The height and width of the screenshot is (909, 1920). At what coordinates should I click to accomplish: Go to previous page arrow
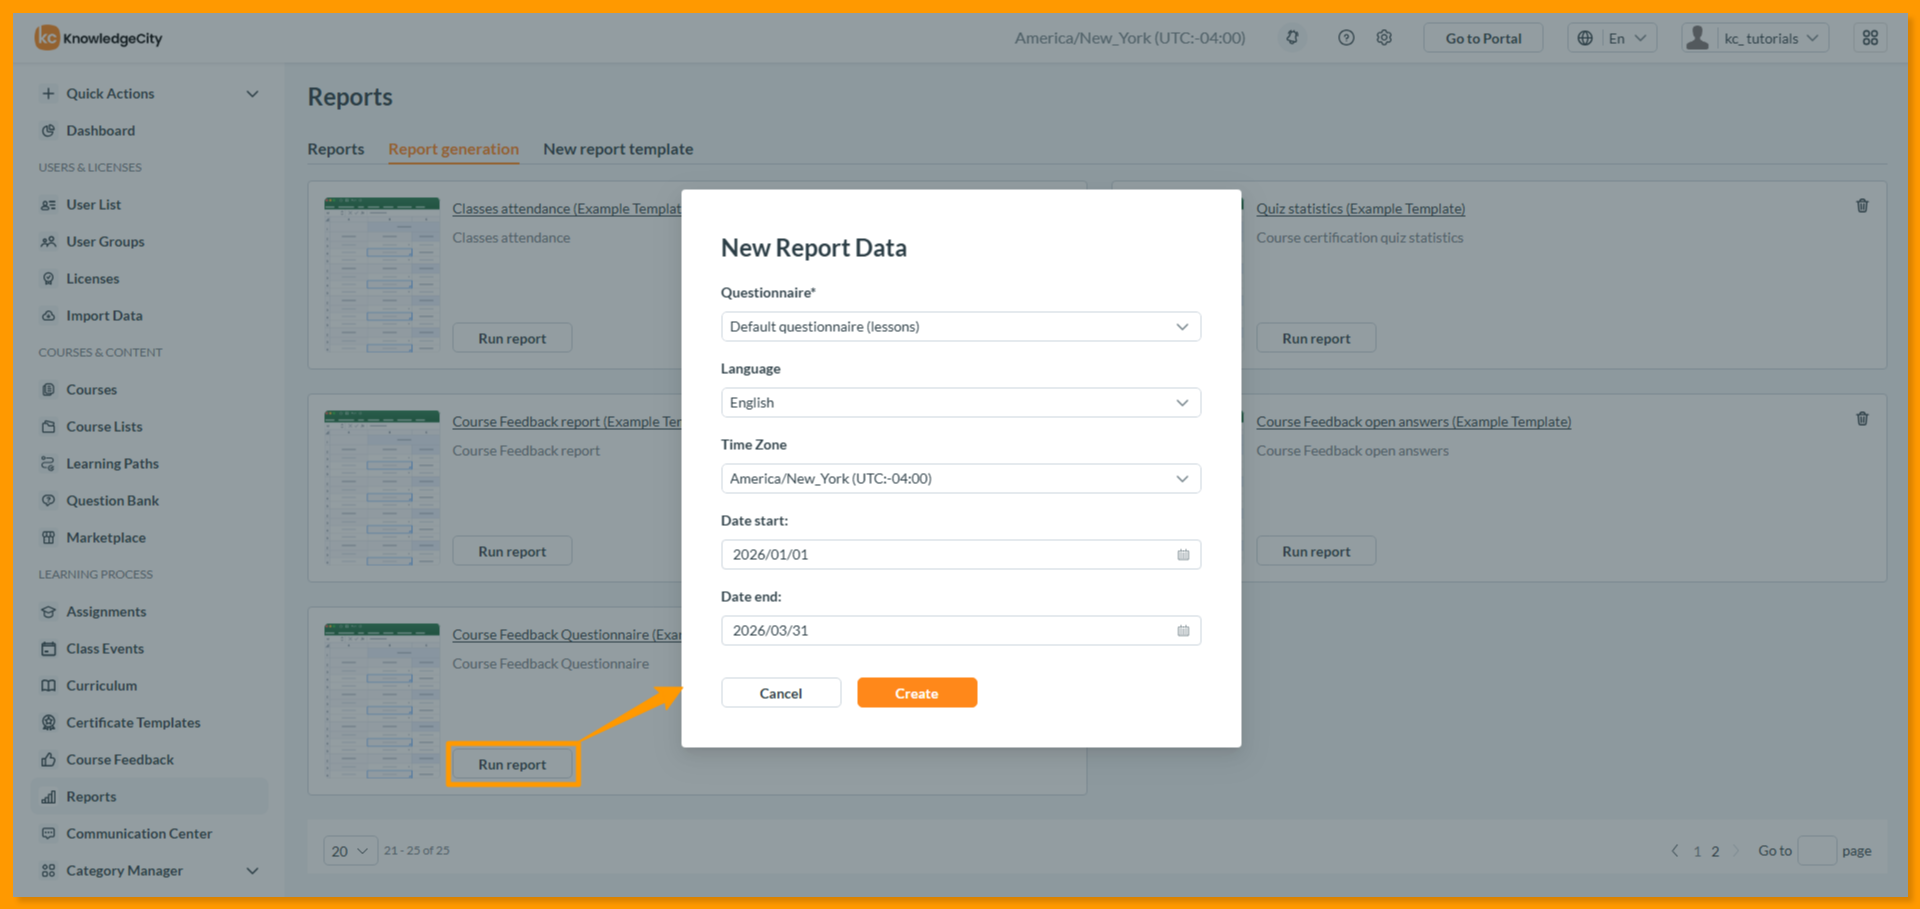(x=1675, y=851)
